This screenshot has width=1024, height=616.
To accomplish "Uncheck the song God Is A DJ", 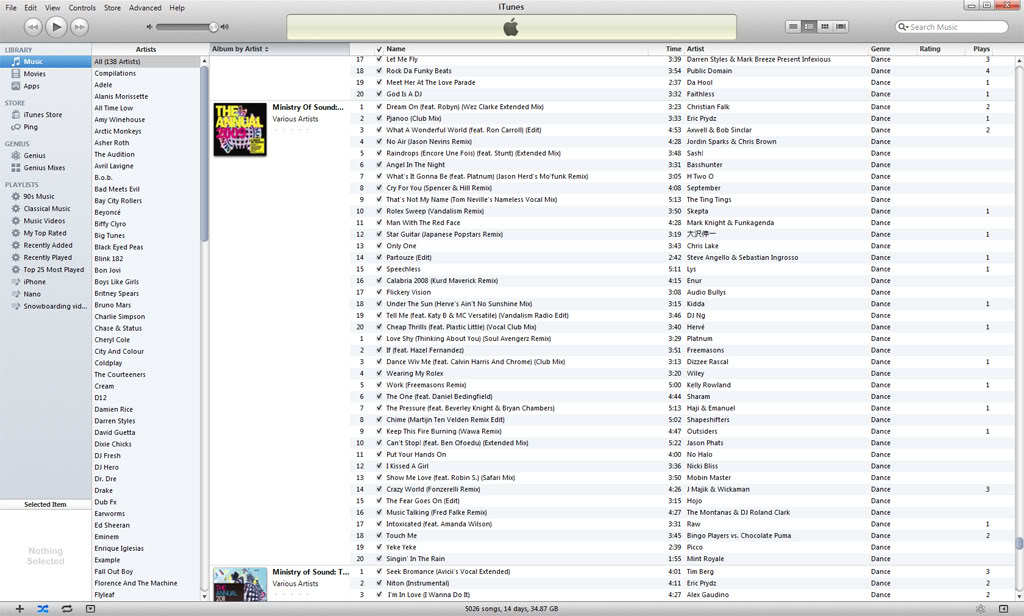I will 378,94.
